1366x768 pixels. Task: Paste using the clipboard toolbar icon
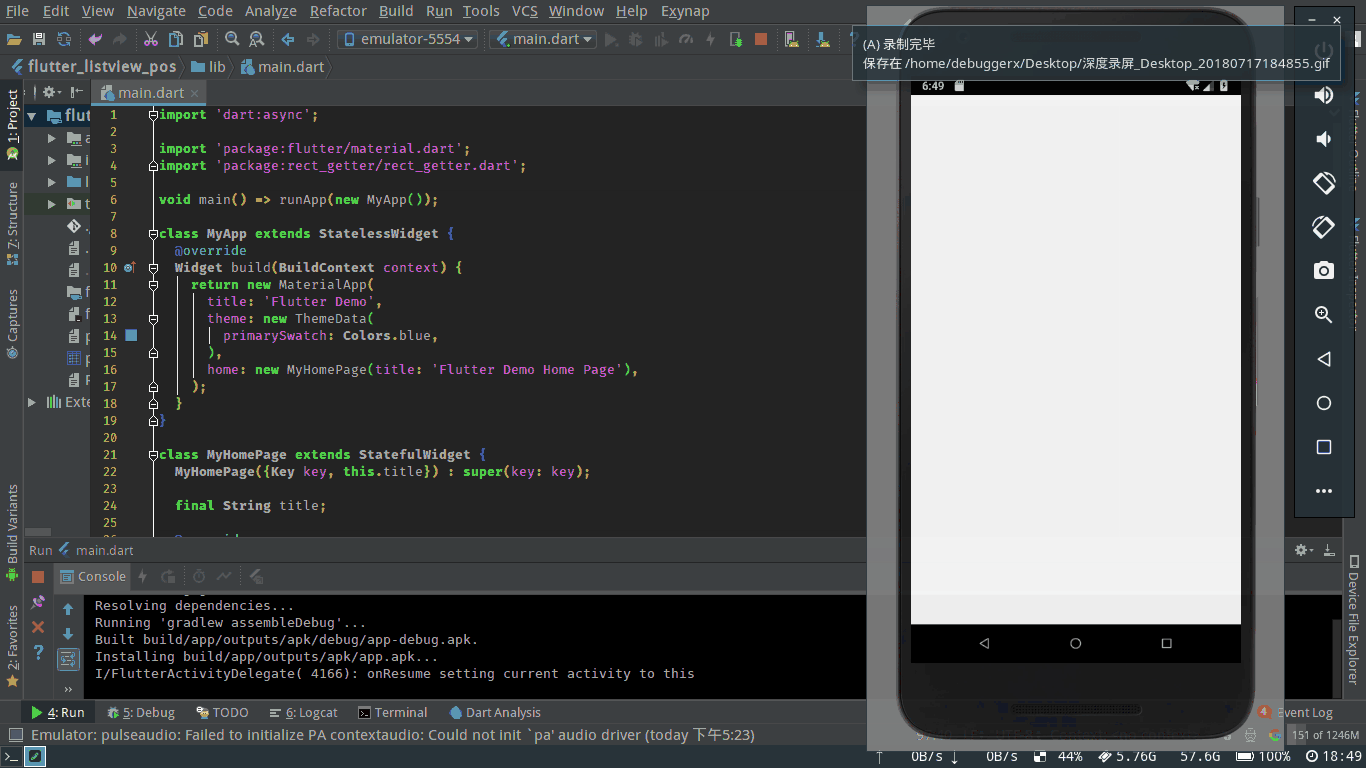click(201, 39)
